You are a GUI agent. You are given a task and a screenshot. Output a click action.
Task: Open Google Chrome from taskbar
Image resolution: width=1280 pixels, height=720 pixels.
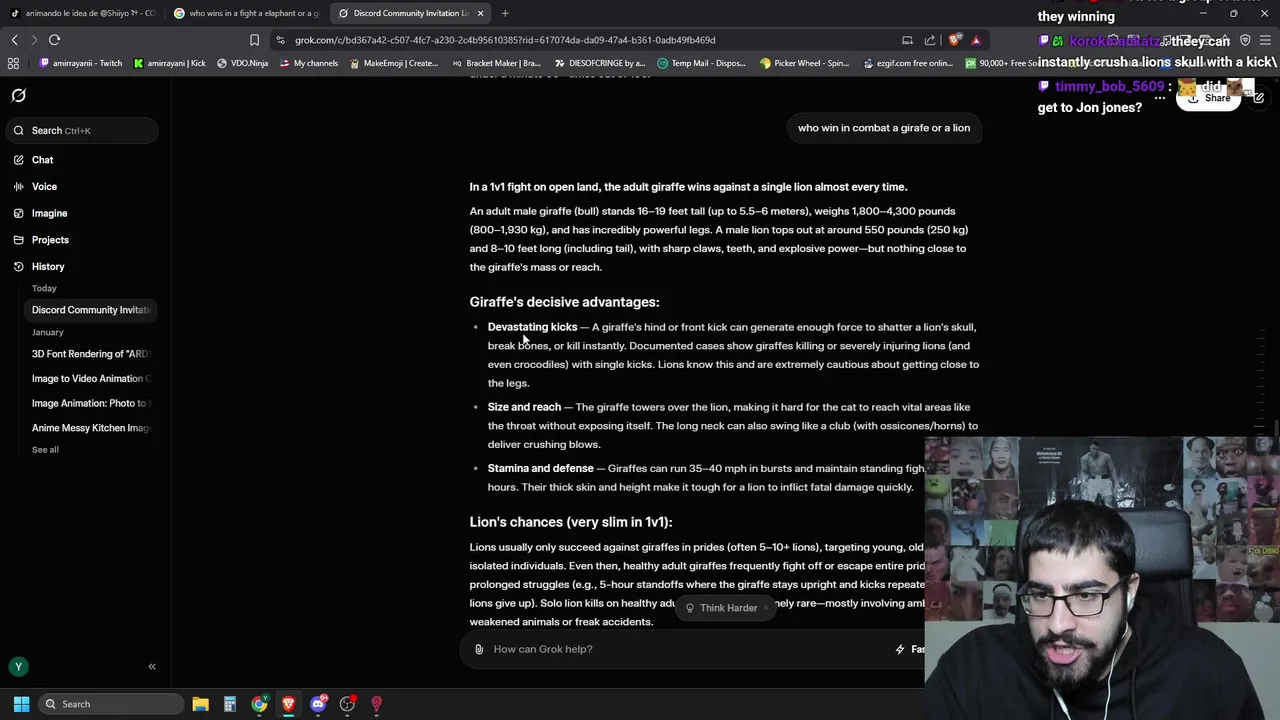point(259,704)
